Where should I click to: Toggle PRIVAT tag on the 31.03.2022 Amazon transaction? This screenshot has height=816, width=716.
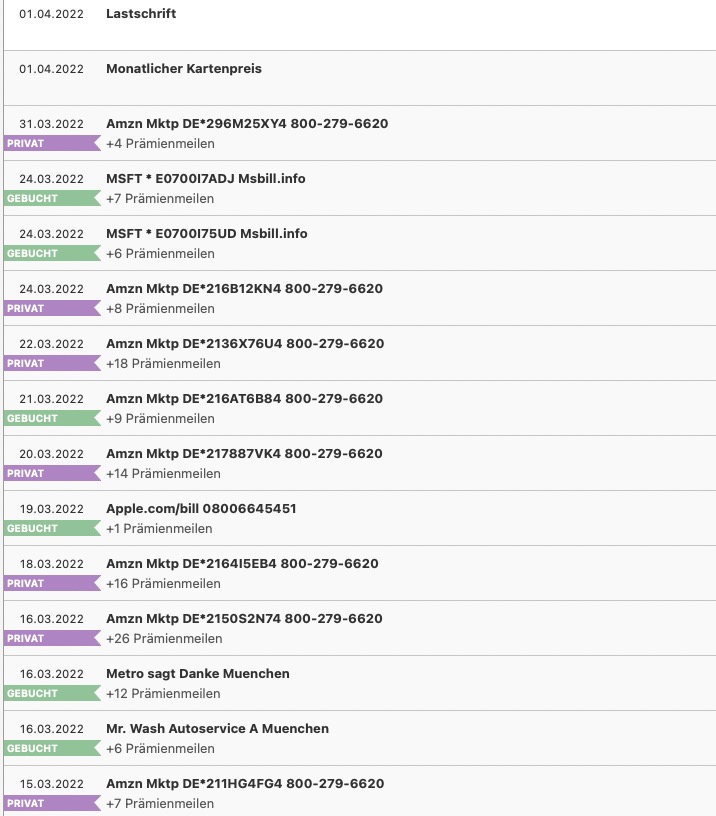pyautogui.click(x=52, y=143)
